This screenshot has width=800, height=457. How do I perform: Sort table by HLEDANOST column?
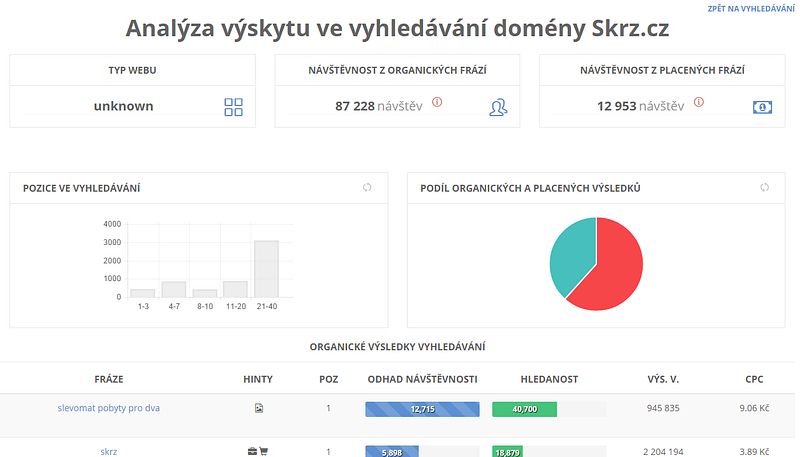point(549,379)
